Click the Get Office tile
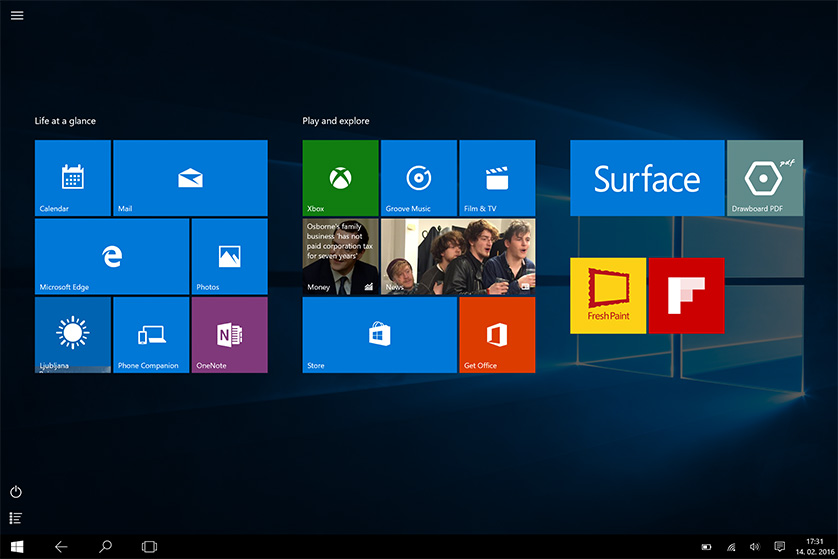The height and width of the screenshot is (559, 838). click(x=497, y=335)
